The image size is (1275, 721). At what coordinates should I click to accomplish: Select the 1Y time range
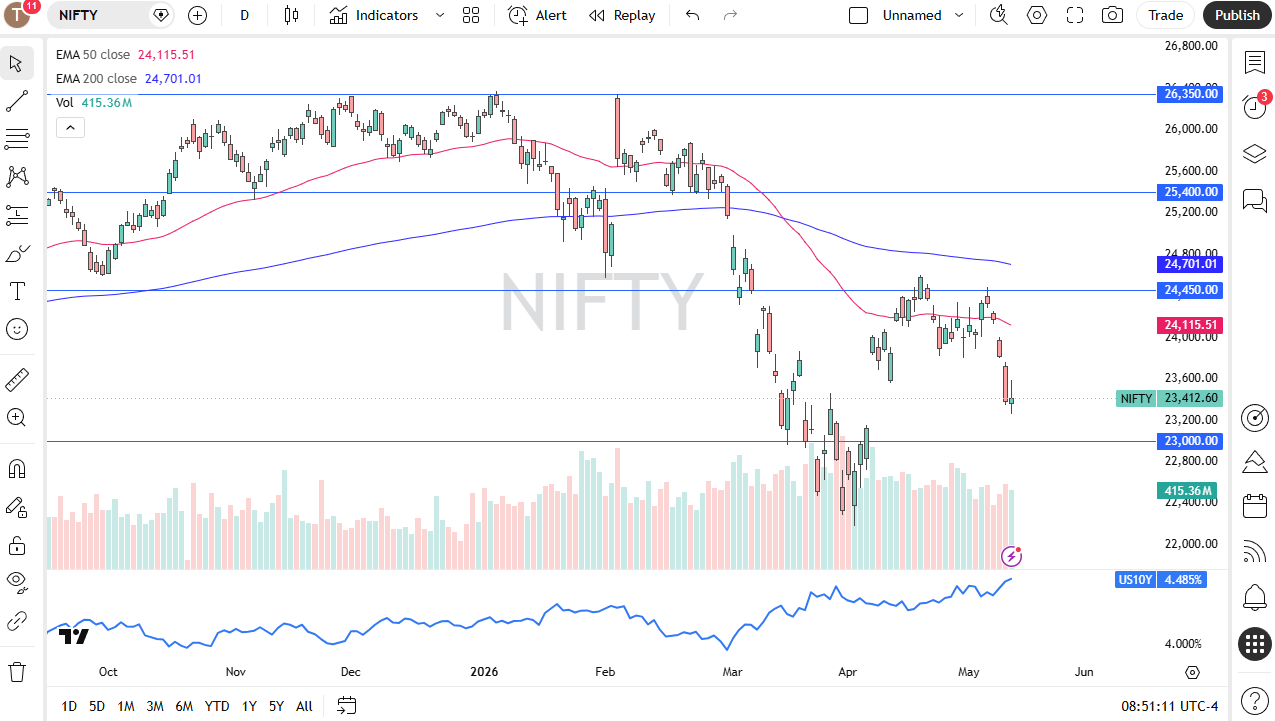click(x=249, y=706)
